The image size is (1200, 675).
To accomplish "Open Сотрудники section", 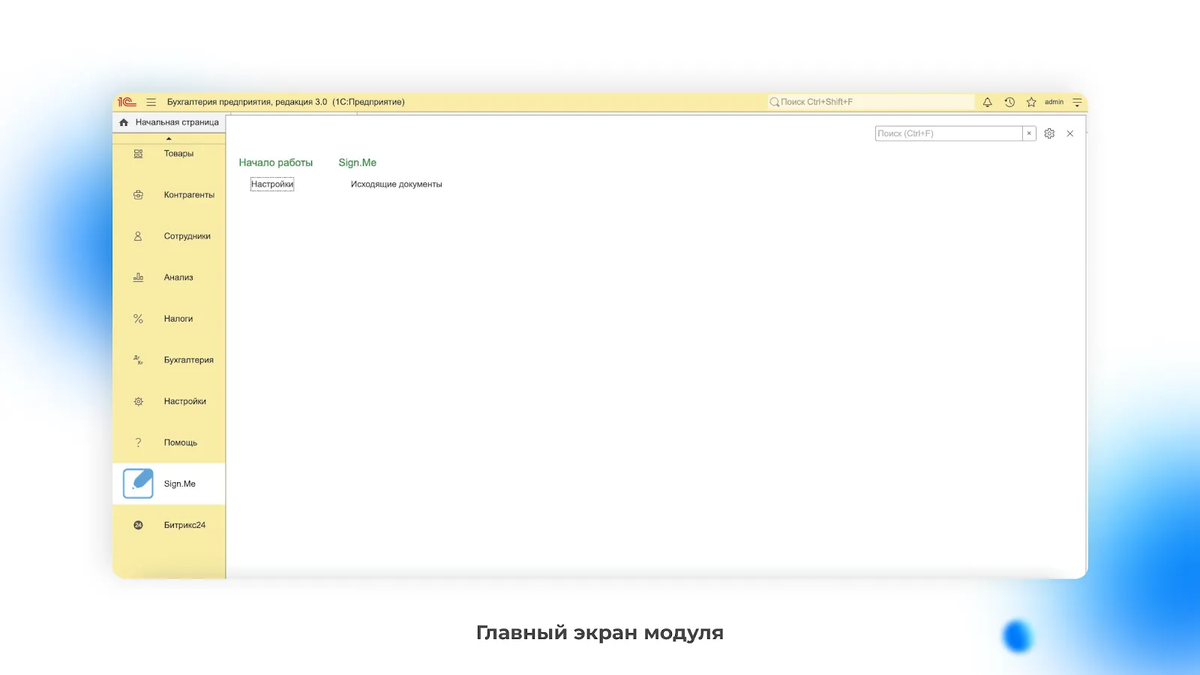I will (187, 236).
